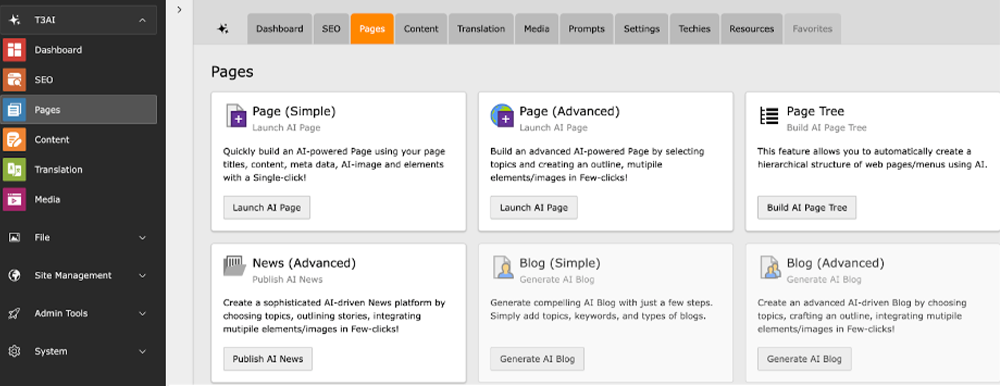Open Media label in sidebar menu

pos(47,200)
